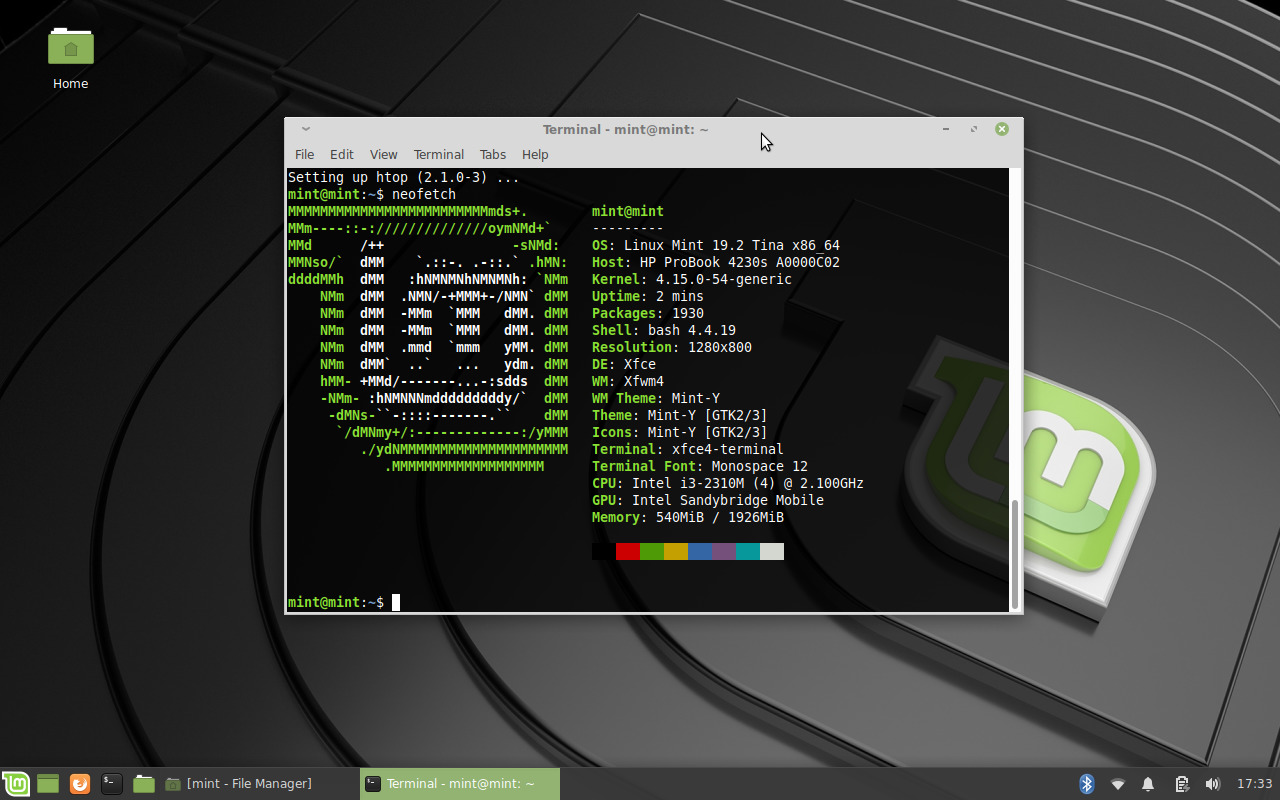Click the purple color block in neofetch output
Screen dimensions: 1280x800
click(x=724, y=551)
